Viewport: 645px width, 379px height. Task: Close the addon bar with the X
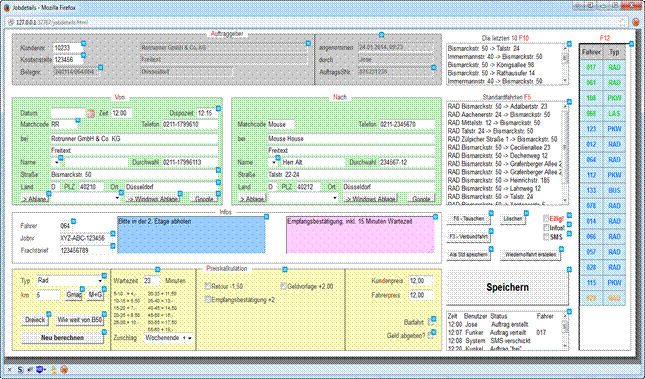pyautogui.click(x=10, y=370)
